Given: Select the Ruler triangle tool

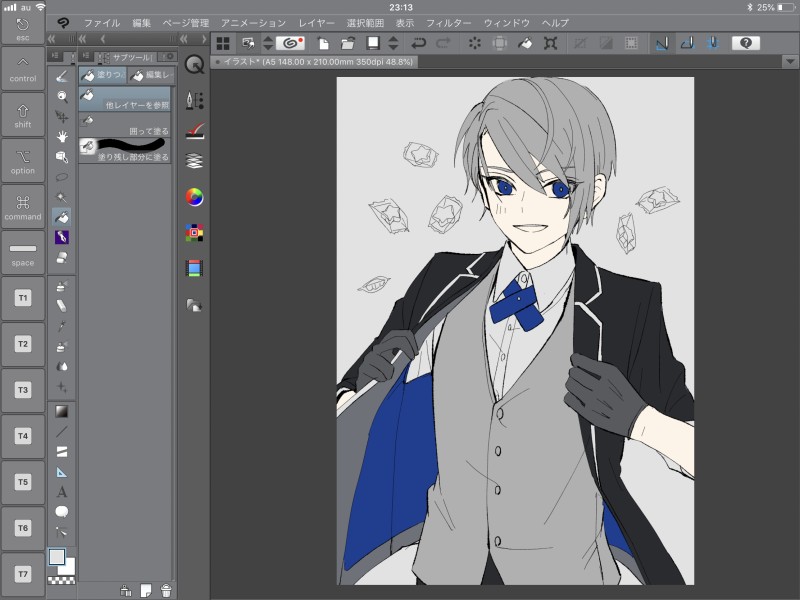Looking at the screenshot, I should tap(62, 472).
